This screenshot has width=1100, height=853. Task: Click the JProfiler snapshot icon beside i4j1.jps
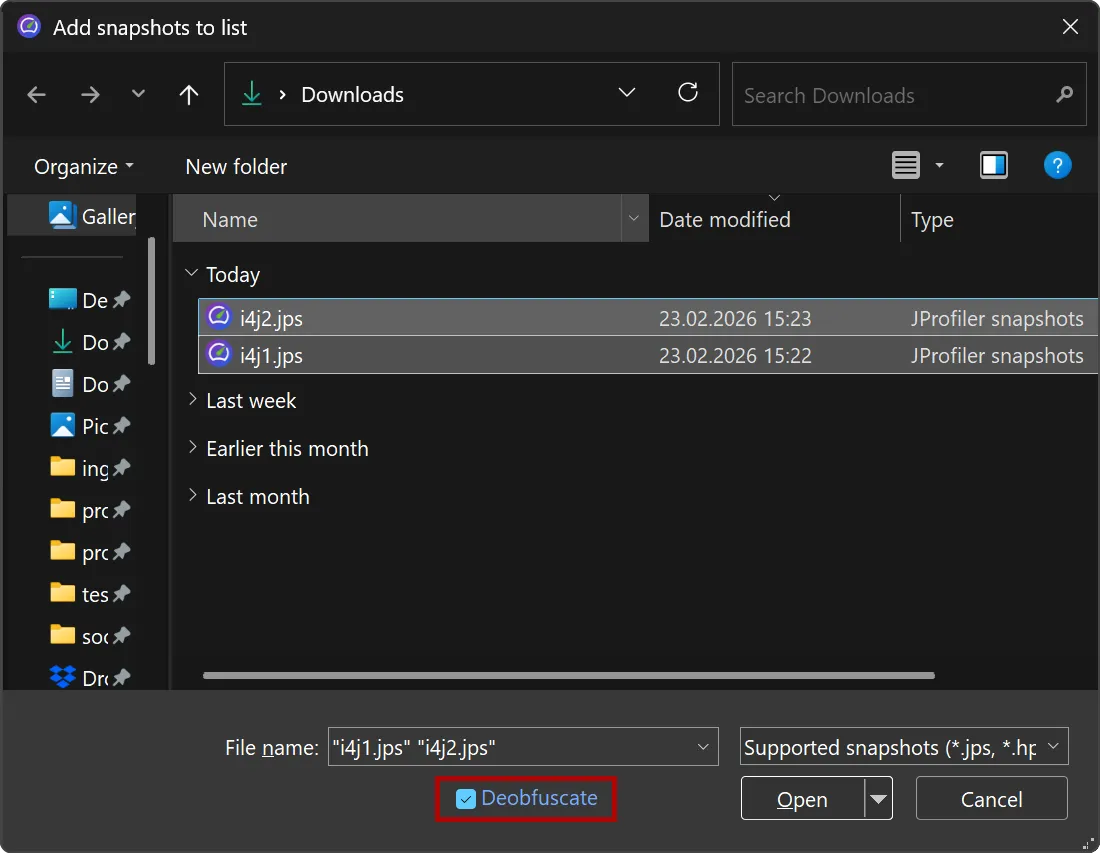click(x=218, y=355)
